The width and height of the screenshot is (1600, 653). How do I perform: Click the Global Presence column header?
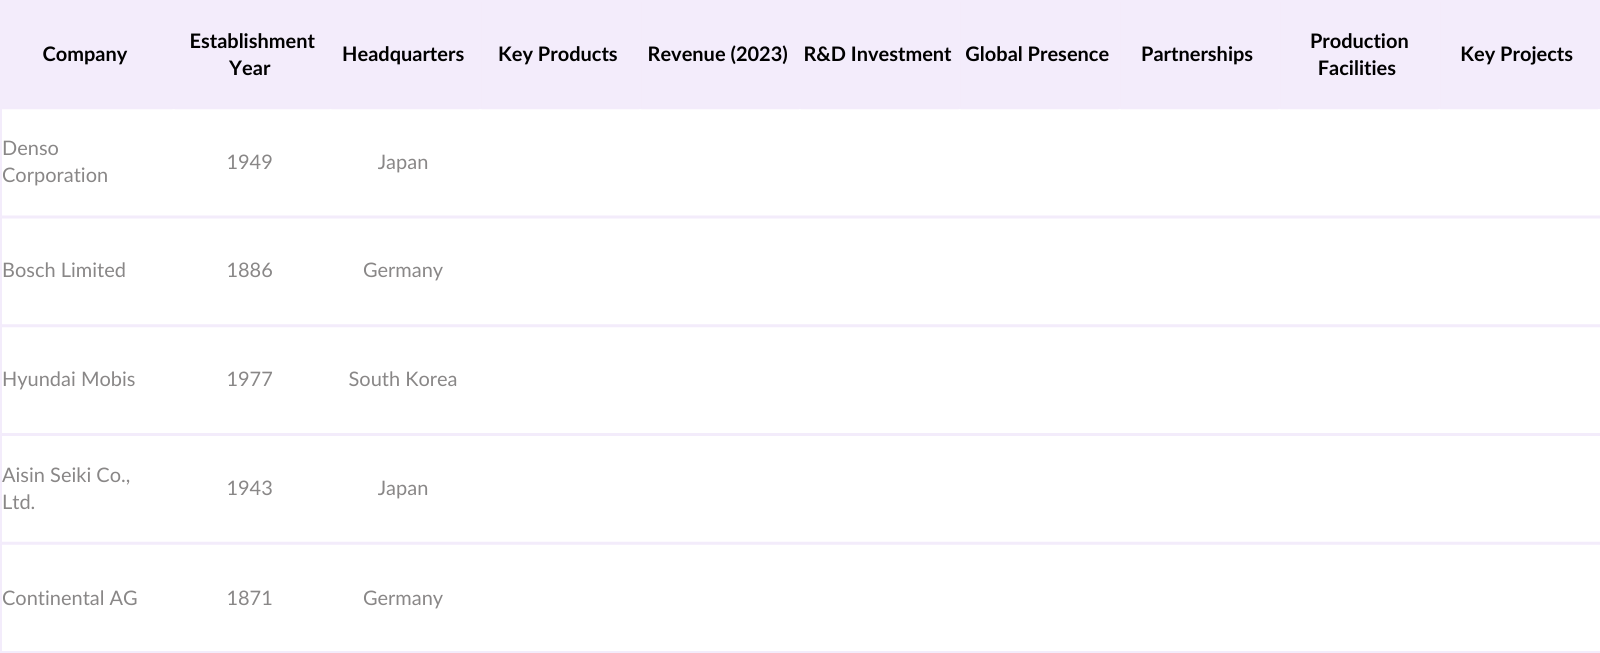pyautogui.click(x=1037, y=54)
